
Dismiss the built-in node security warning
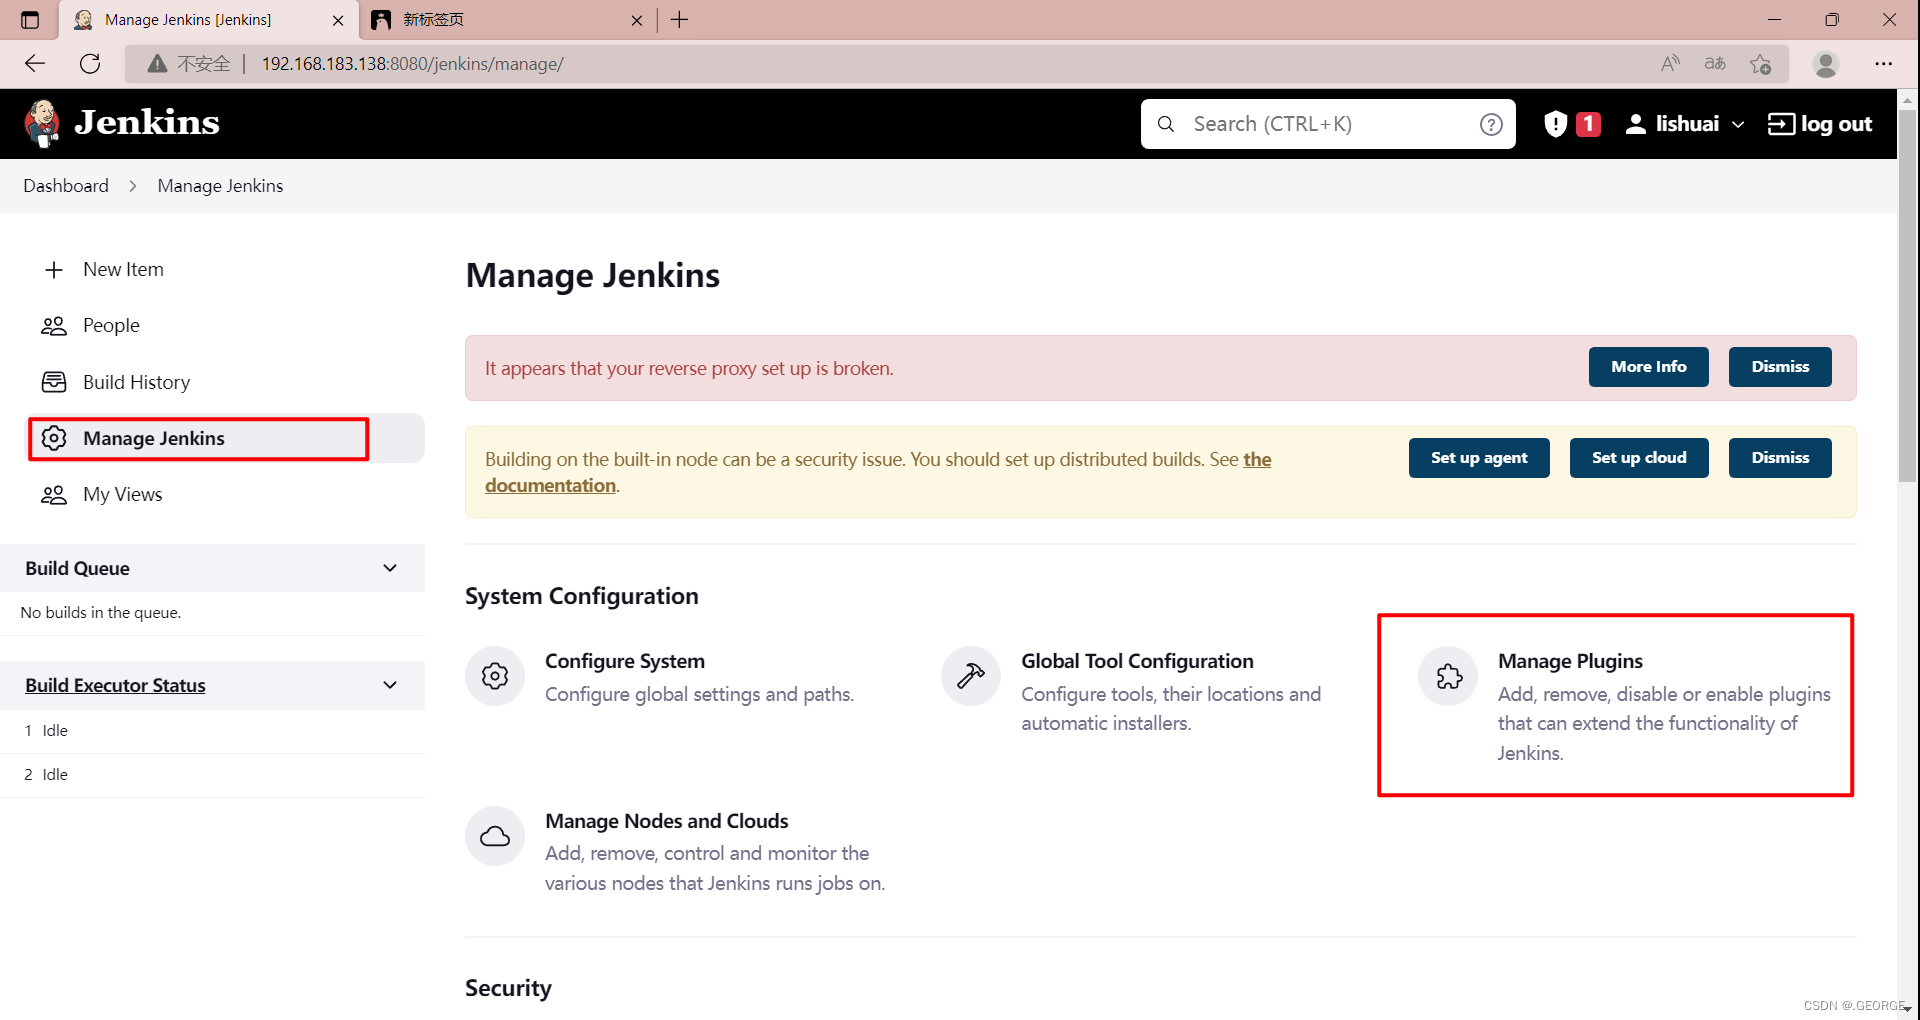1780,458
